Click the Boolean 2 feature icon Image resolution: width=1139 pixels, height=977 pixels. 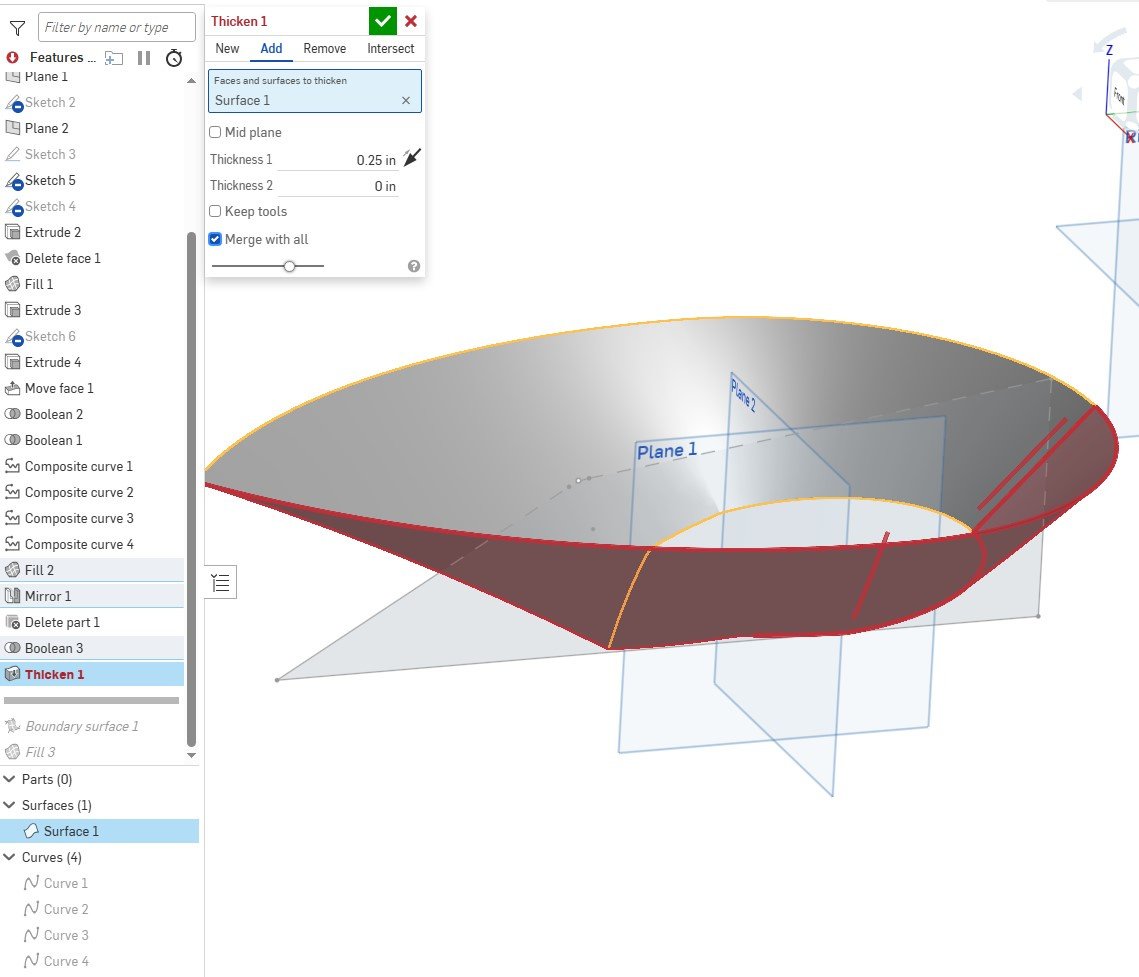point(12,415)
